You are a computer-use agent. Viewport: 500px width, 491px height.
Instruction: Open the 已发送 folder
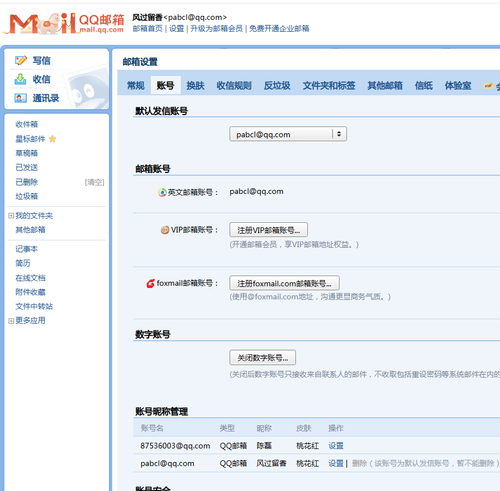click(27, 167)
